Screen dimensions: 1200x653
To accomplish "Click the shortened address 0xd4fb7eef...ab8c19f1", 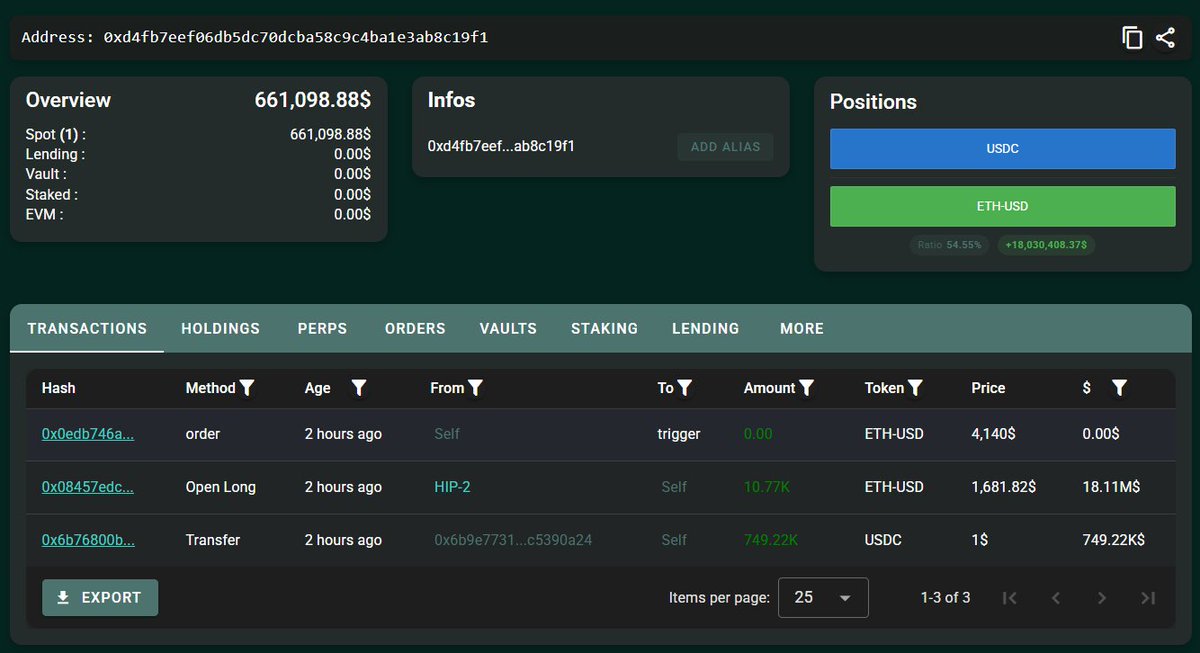I will tap(501, 146).
